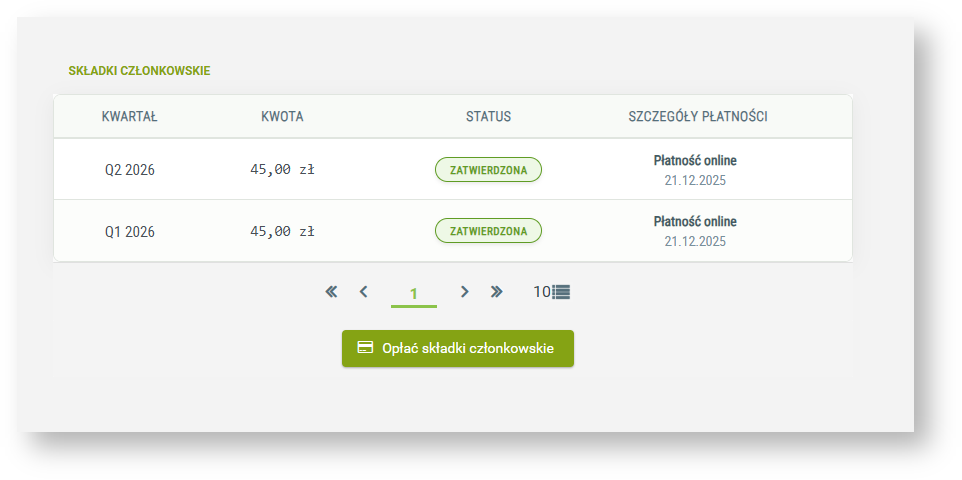Go to the next page arrow
Screen dimensions: 962x480
click(464, 292)
